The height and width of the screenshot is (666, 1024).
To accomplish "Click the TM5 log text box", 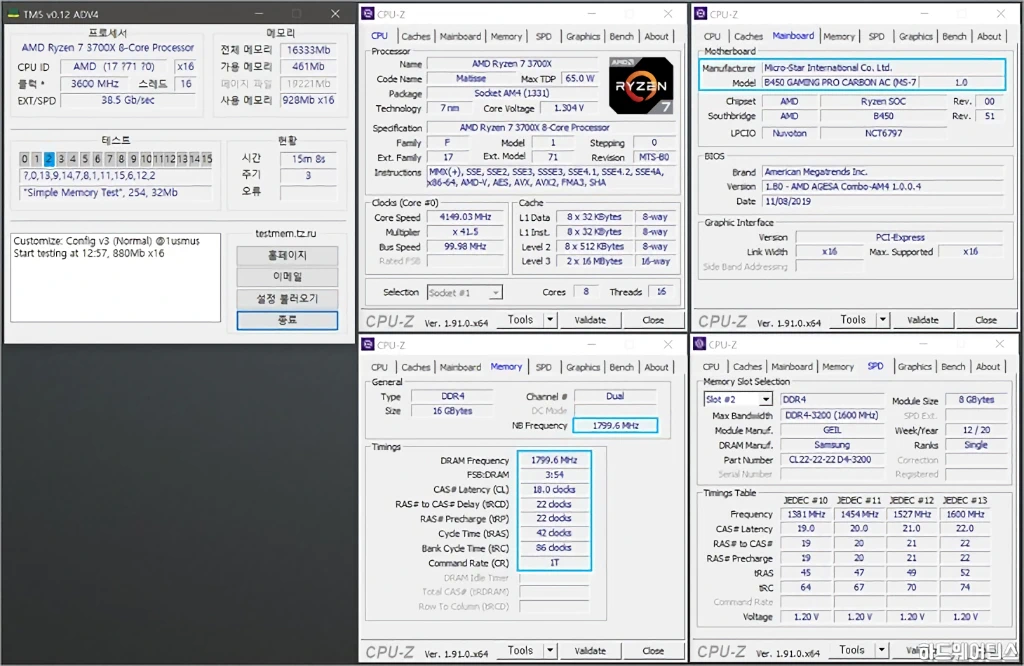I will [116, 278].
